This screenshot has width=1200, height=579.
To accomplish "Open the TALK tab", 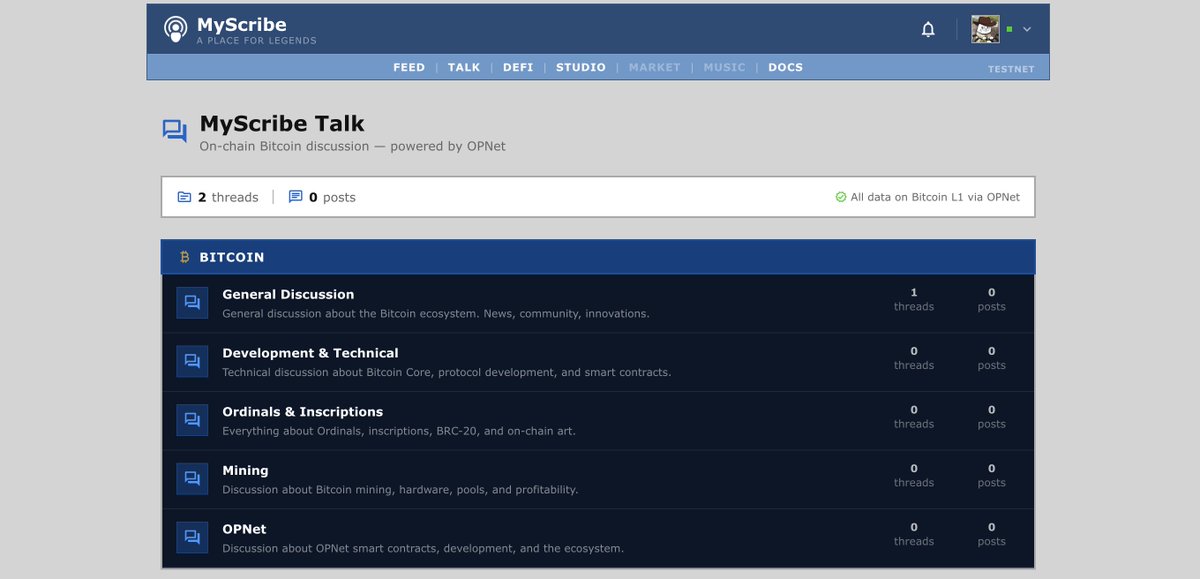I will pos(464,67).
